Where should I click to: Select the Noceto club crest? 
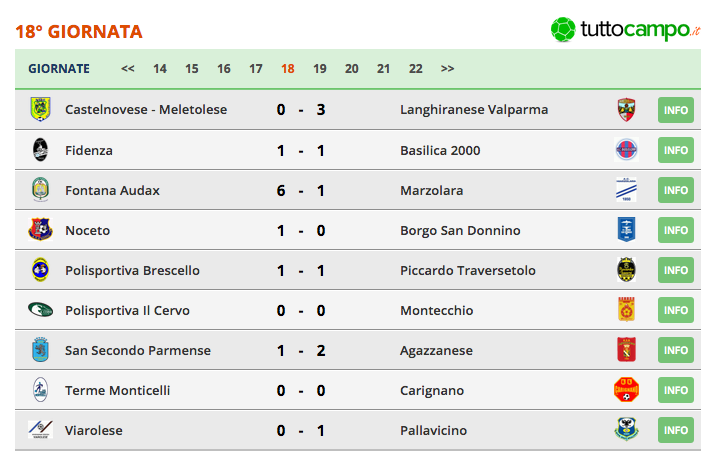pos(40,229)
